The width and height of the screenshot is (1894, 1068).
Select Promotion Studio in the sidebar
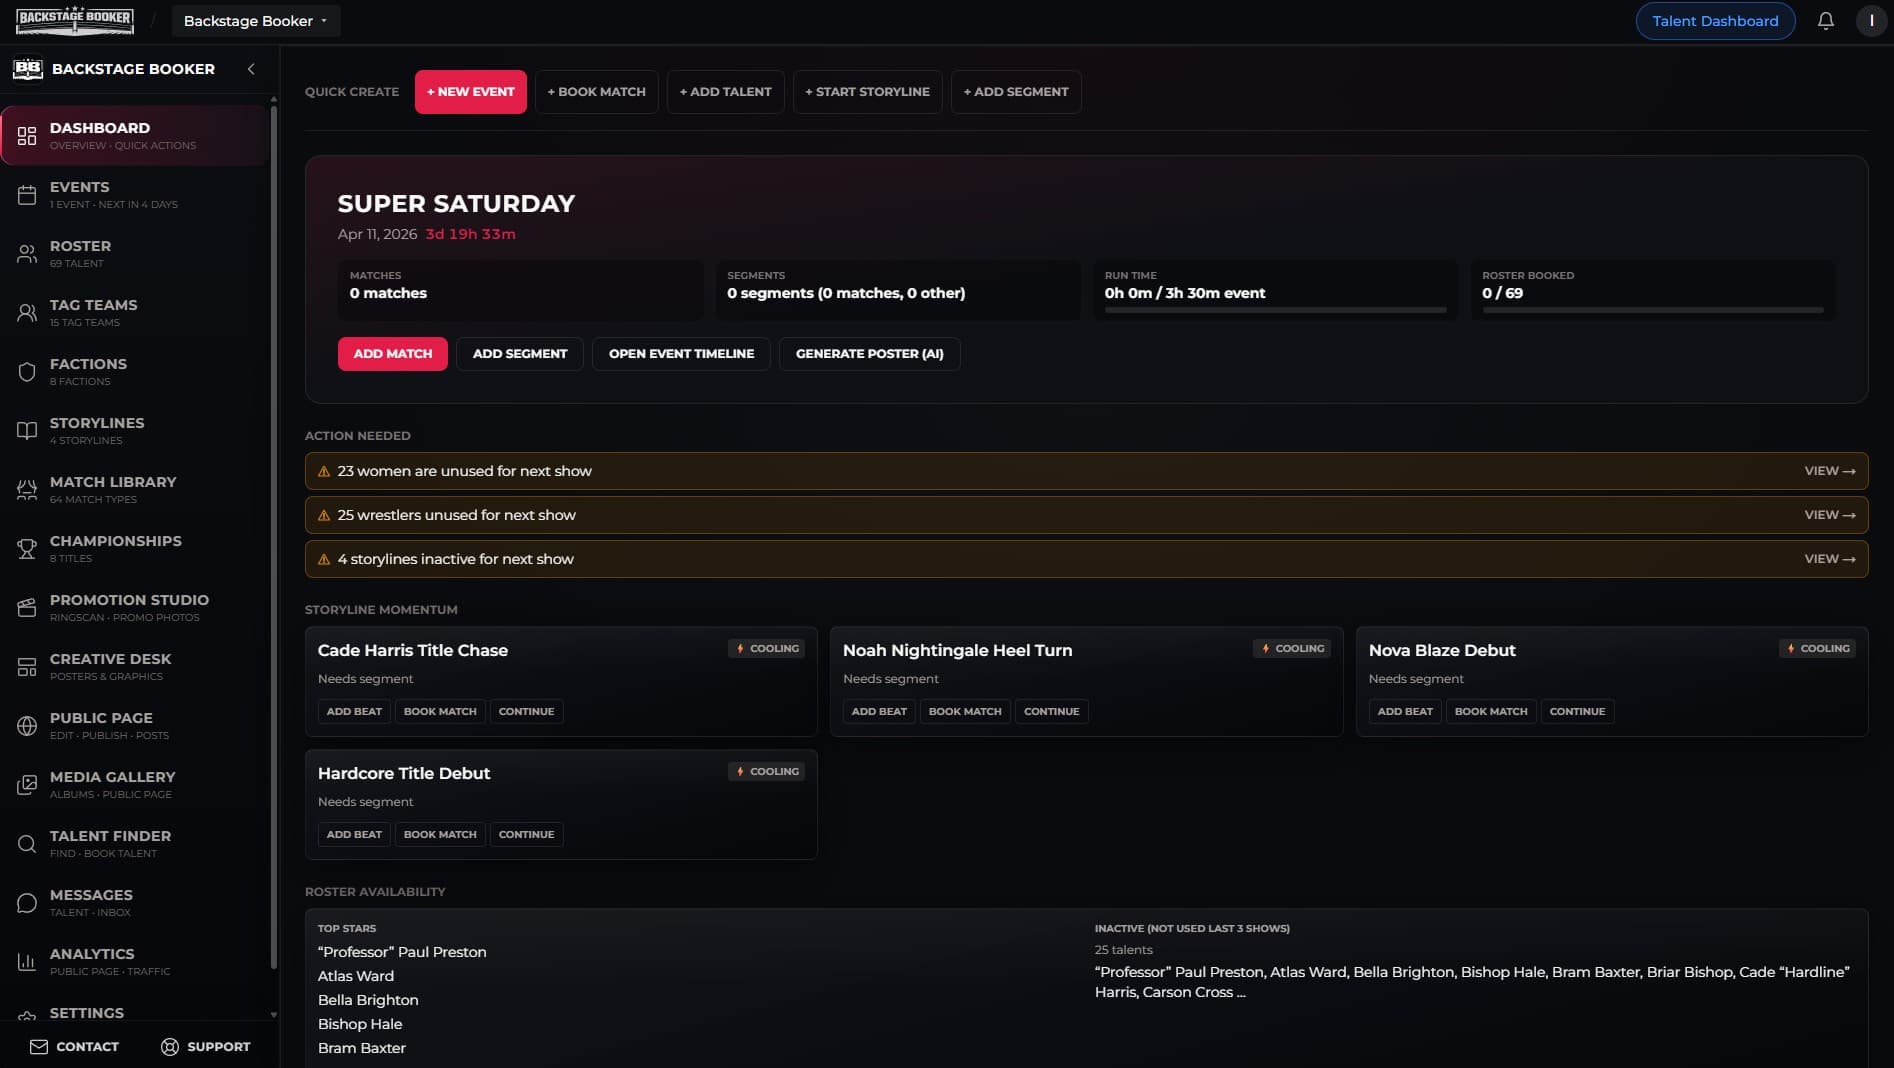point(128,607)
